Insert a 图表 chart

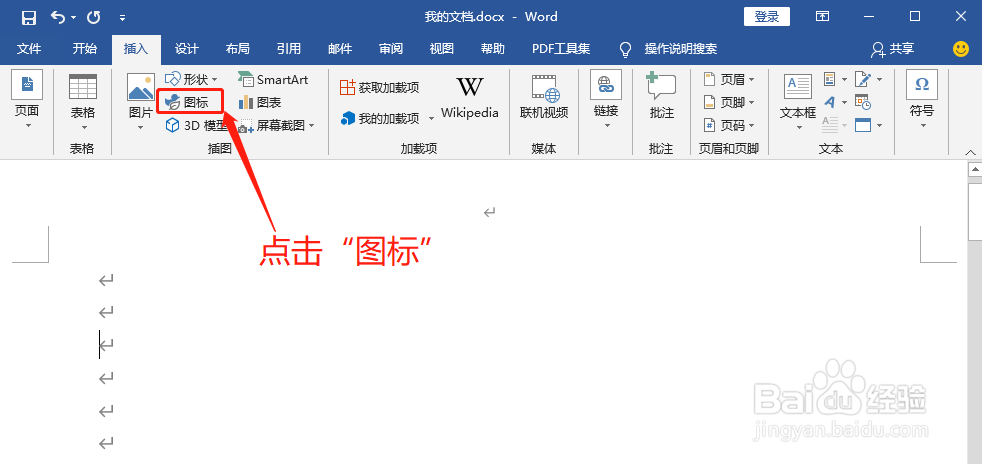[260, 102]
